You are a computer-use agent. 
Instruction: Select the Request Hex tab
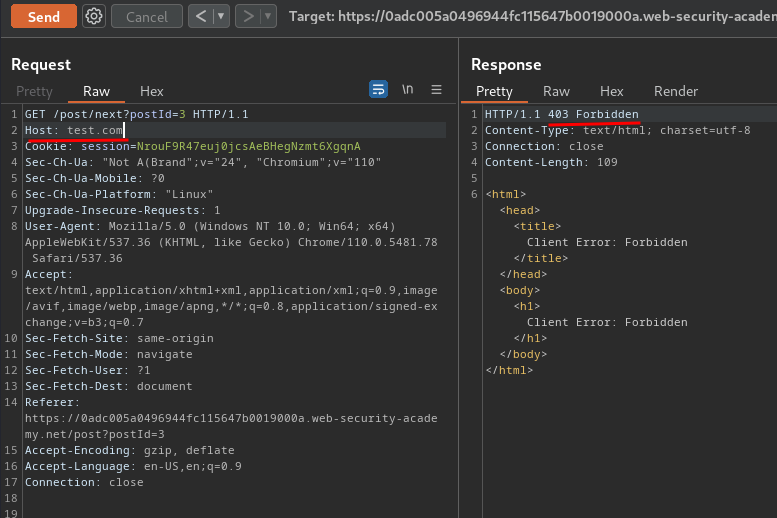point(152,91)
